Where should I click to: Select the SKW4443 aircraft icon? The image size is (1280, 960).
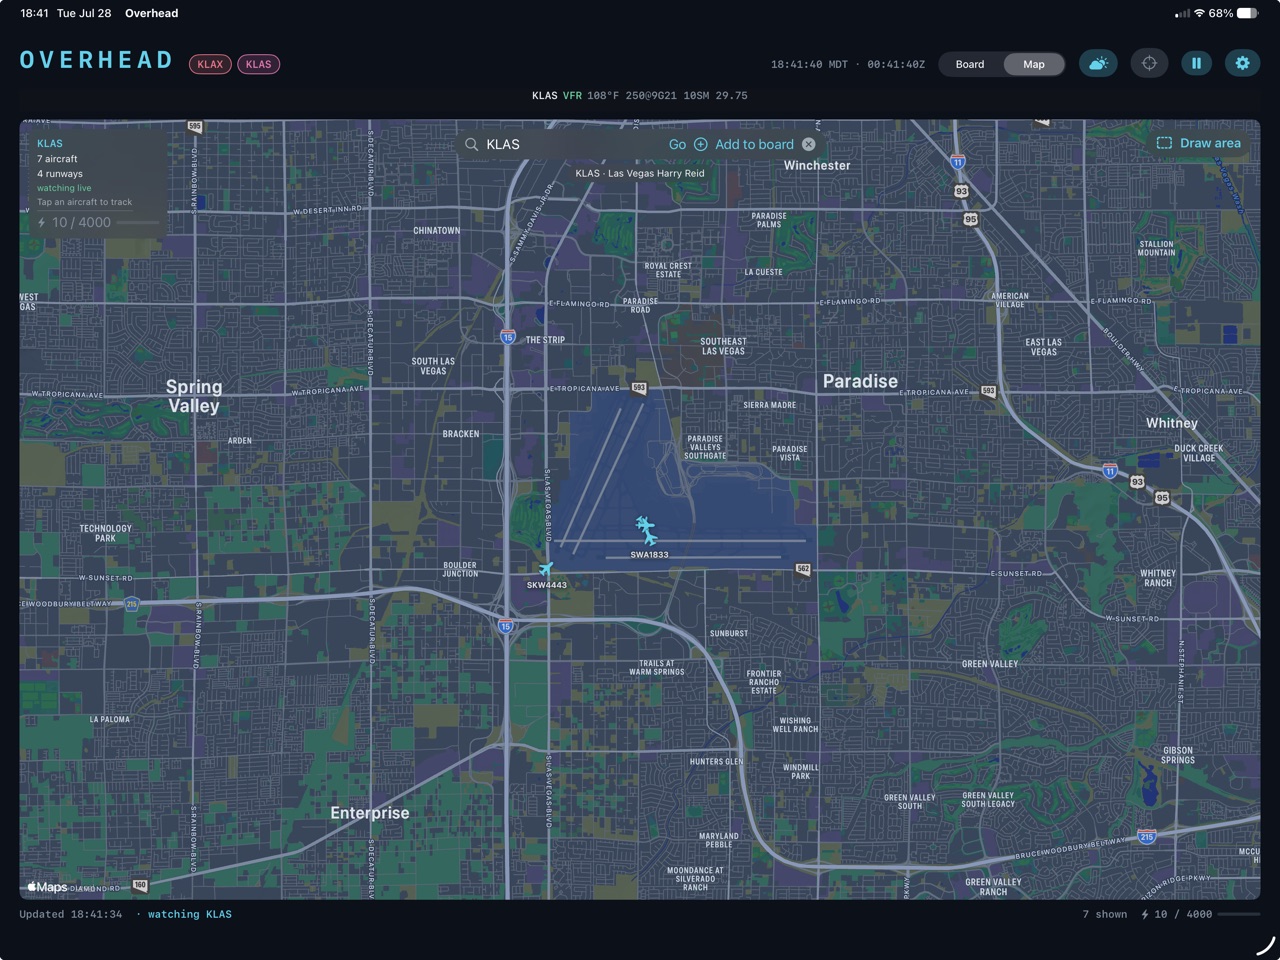pos(546,570)
